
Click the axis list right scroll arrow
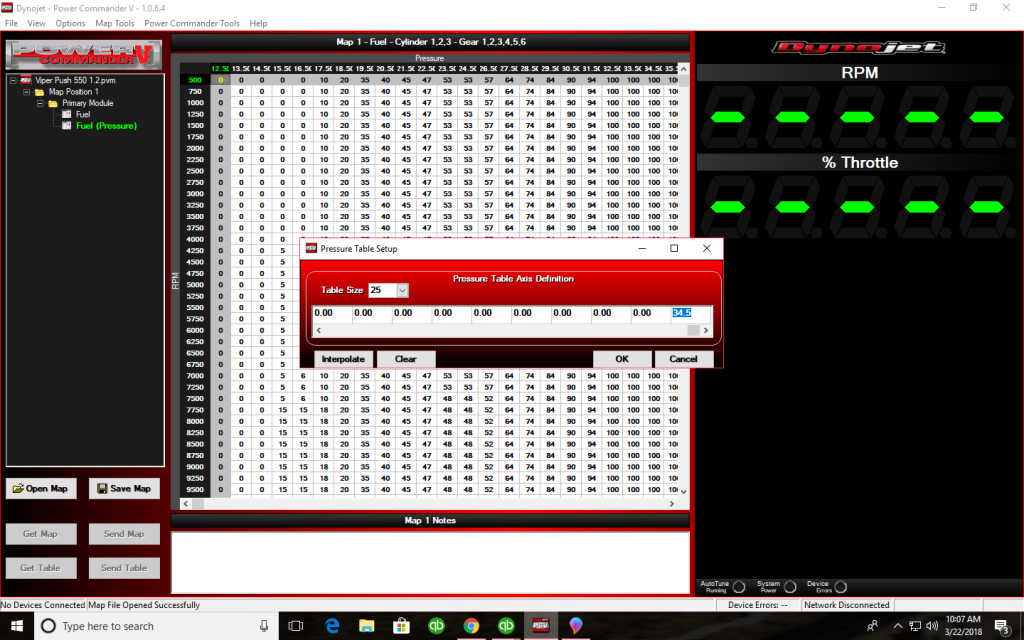(706, 330)
